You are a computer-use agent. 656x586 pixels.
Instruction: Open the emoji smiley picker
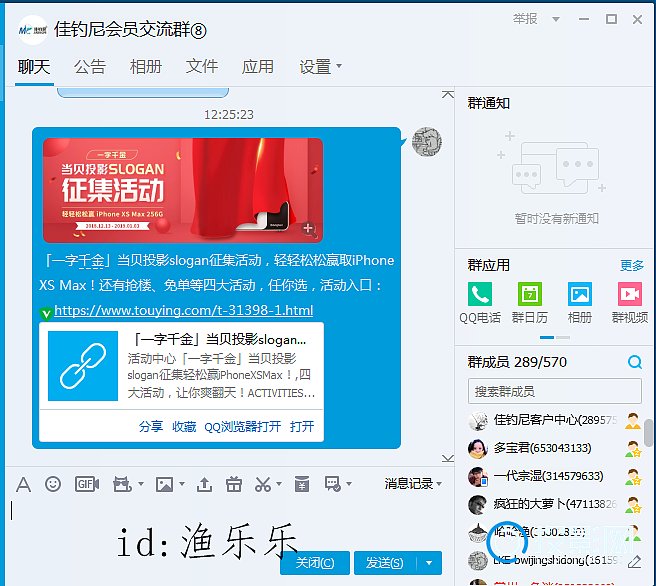[53, 484]
